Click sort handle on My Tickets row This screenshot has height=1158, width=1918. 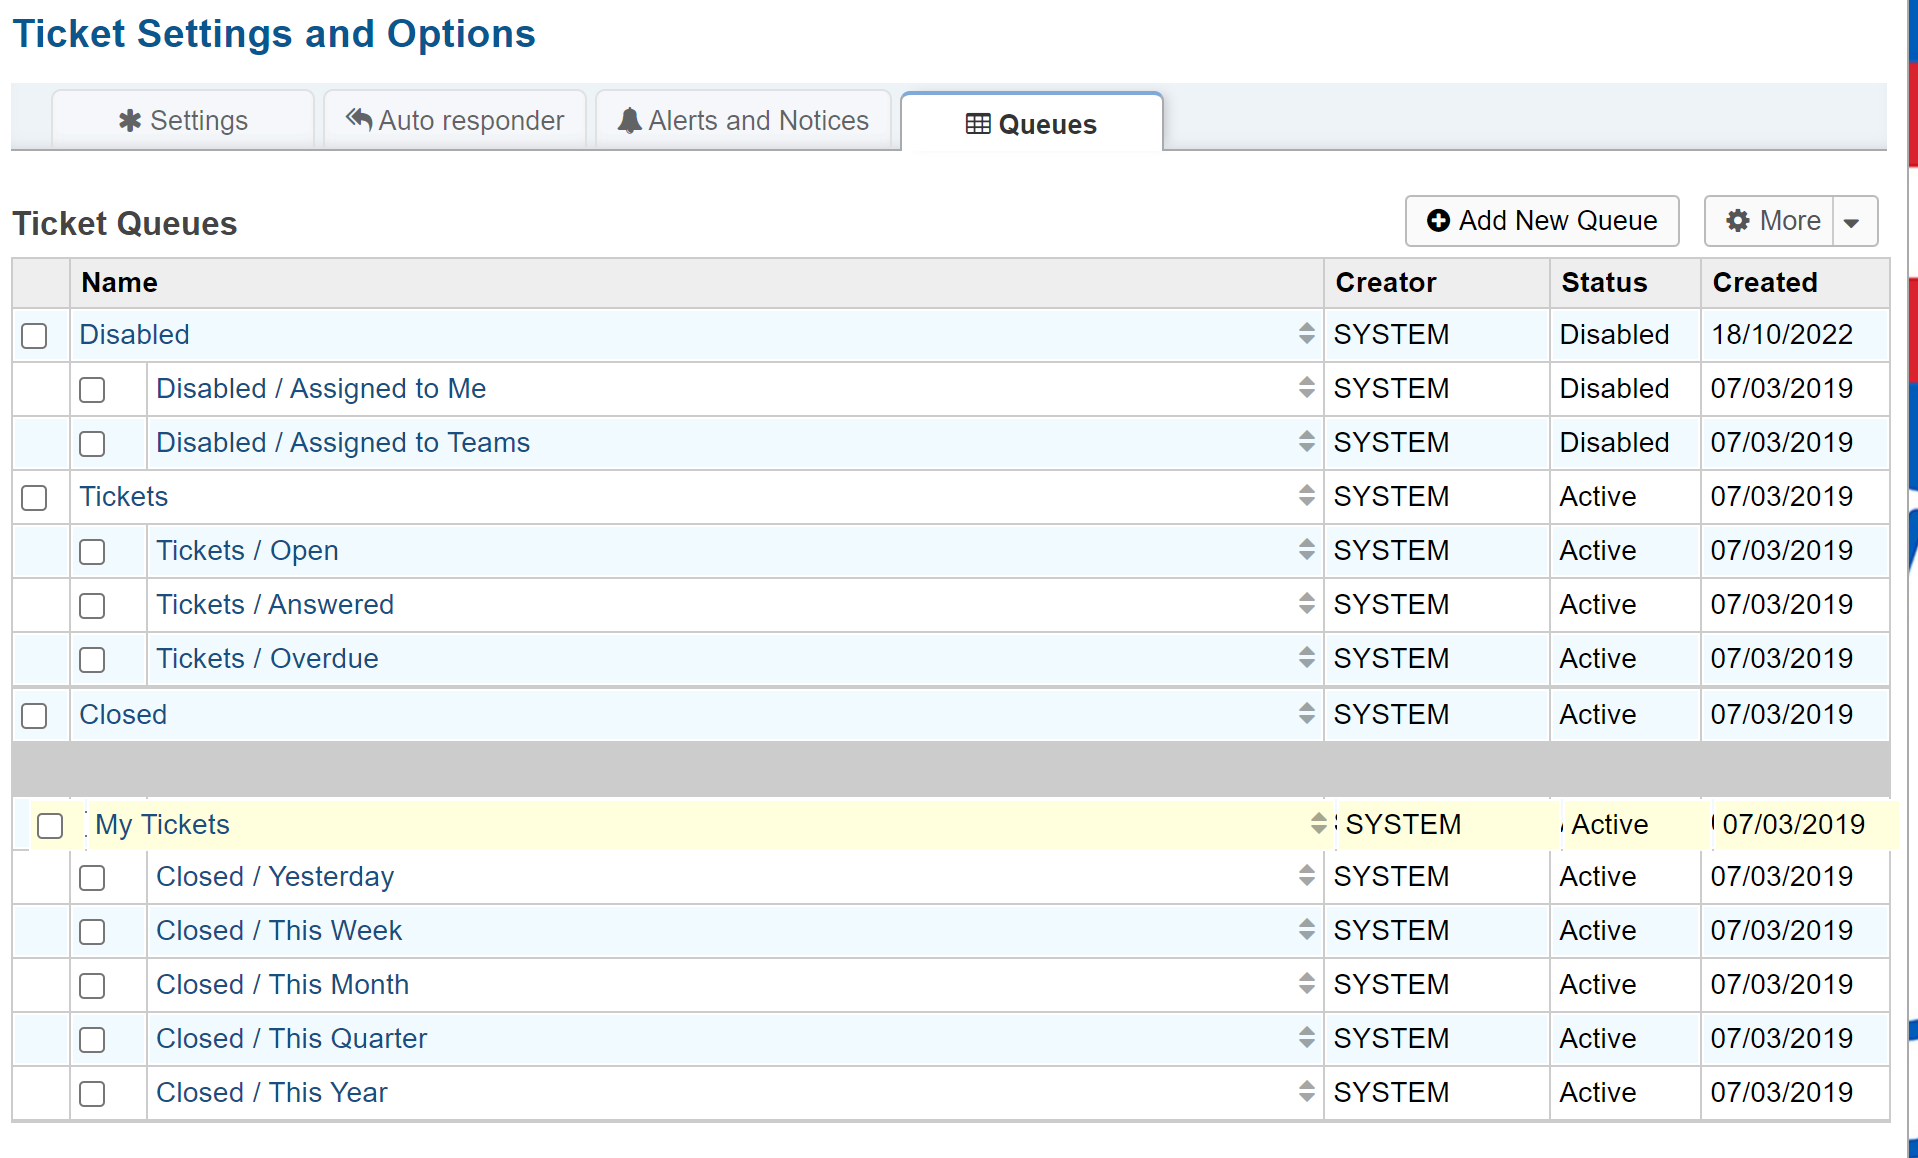click(x=1318, y=824)
